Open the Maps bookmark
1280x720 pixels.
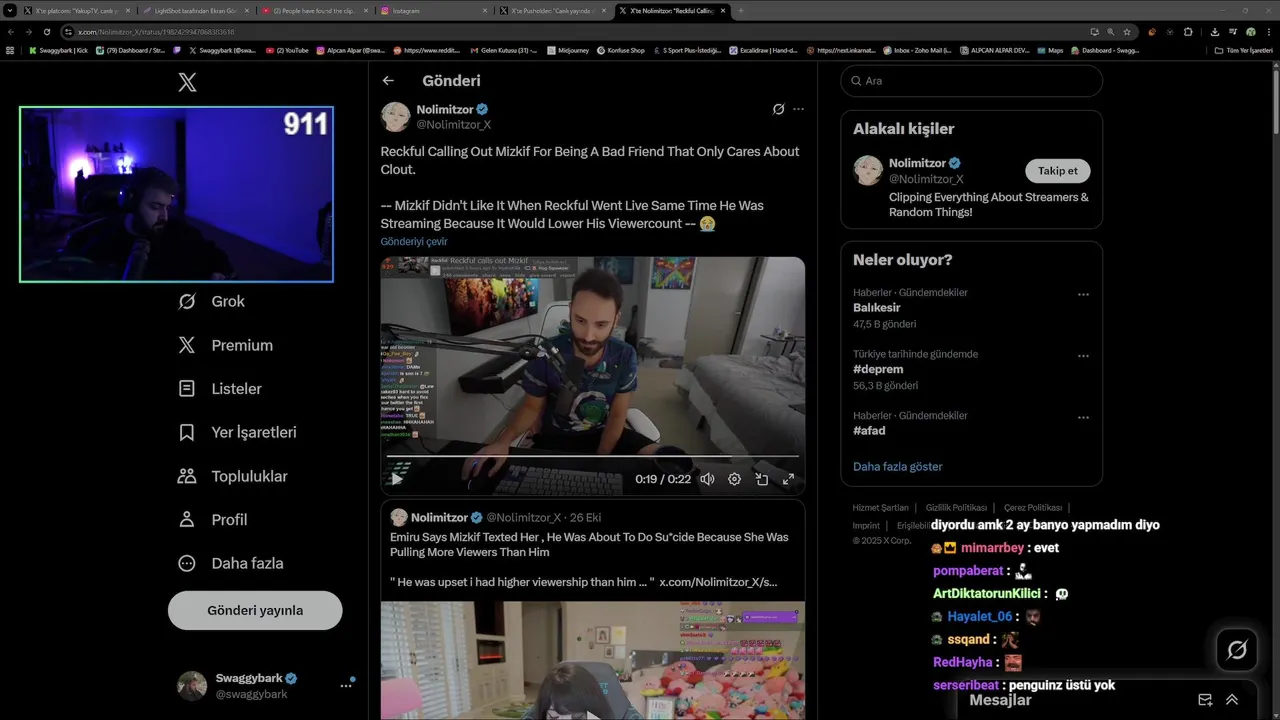(1050, 50)
